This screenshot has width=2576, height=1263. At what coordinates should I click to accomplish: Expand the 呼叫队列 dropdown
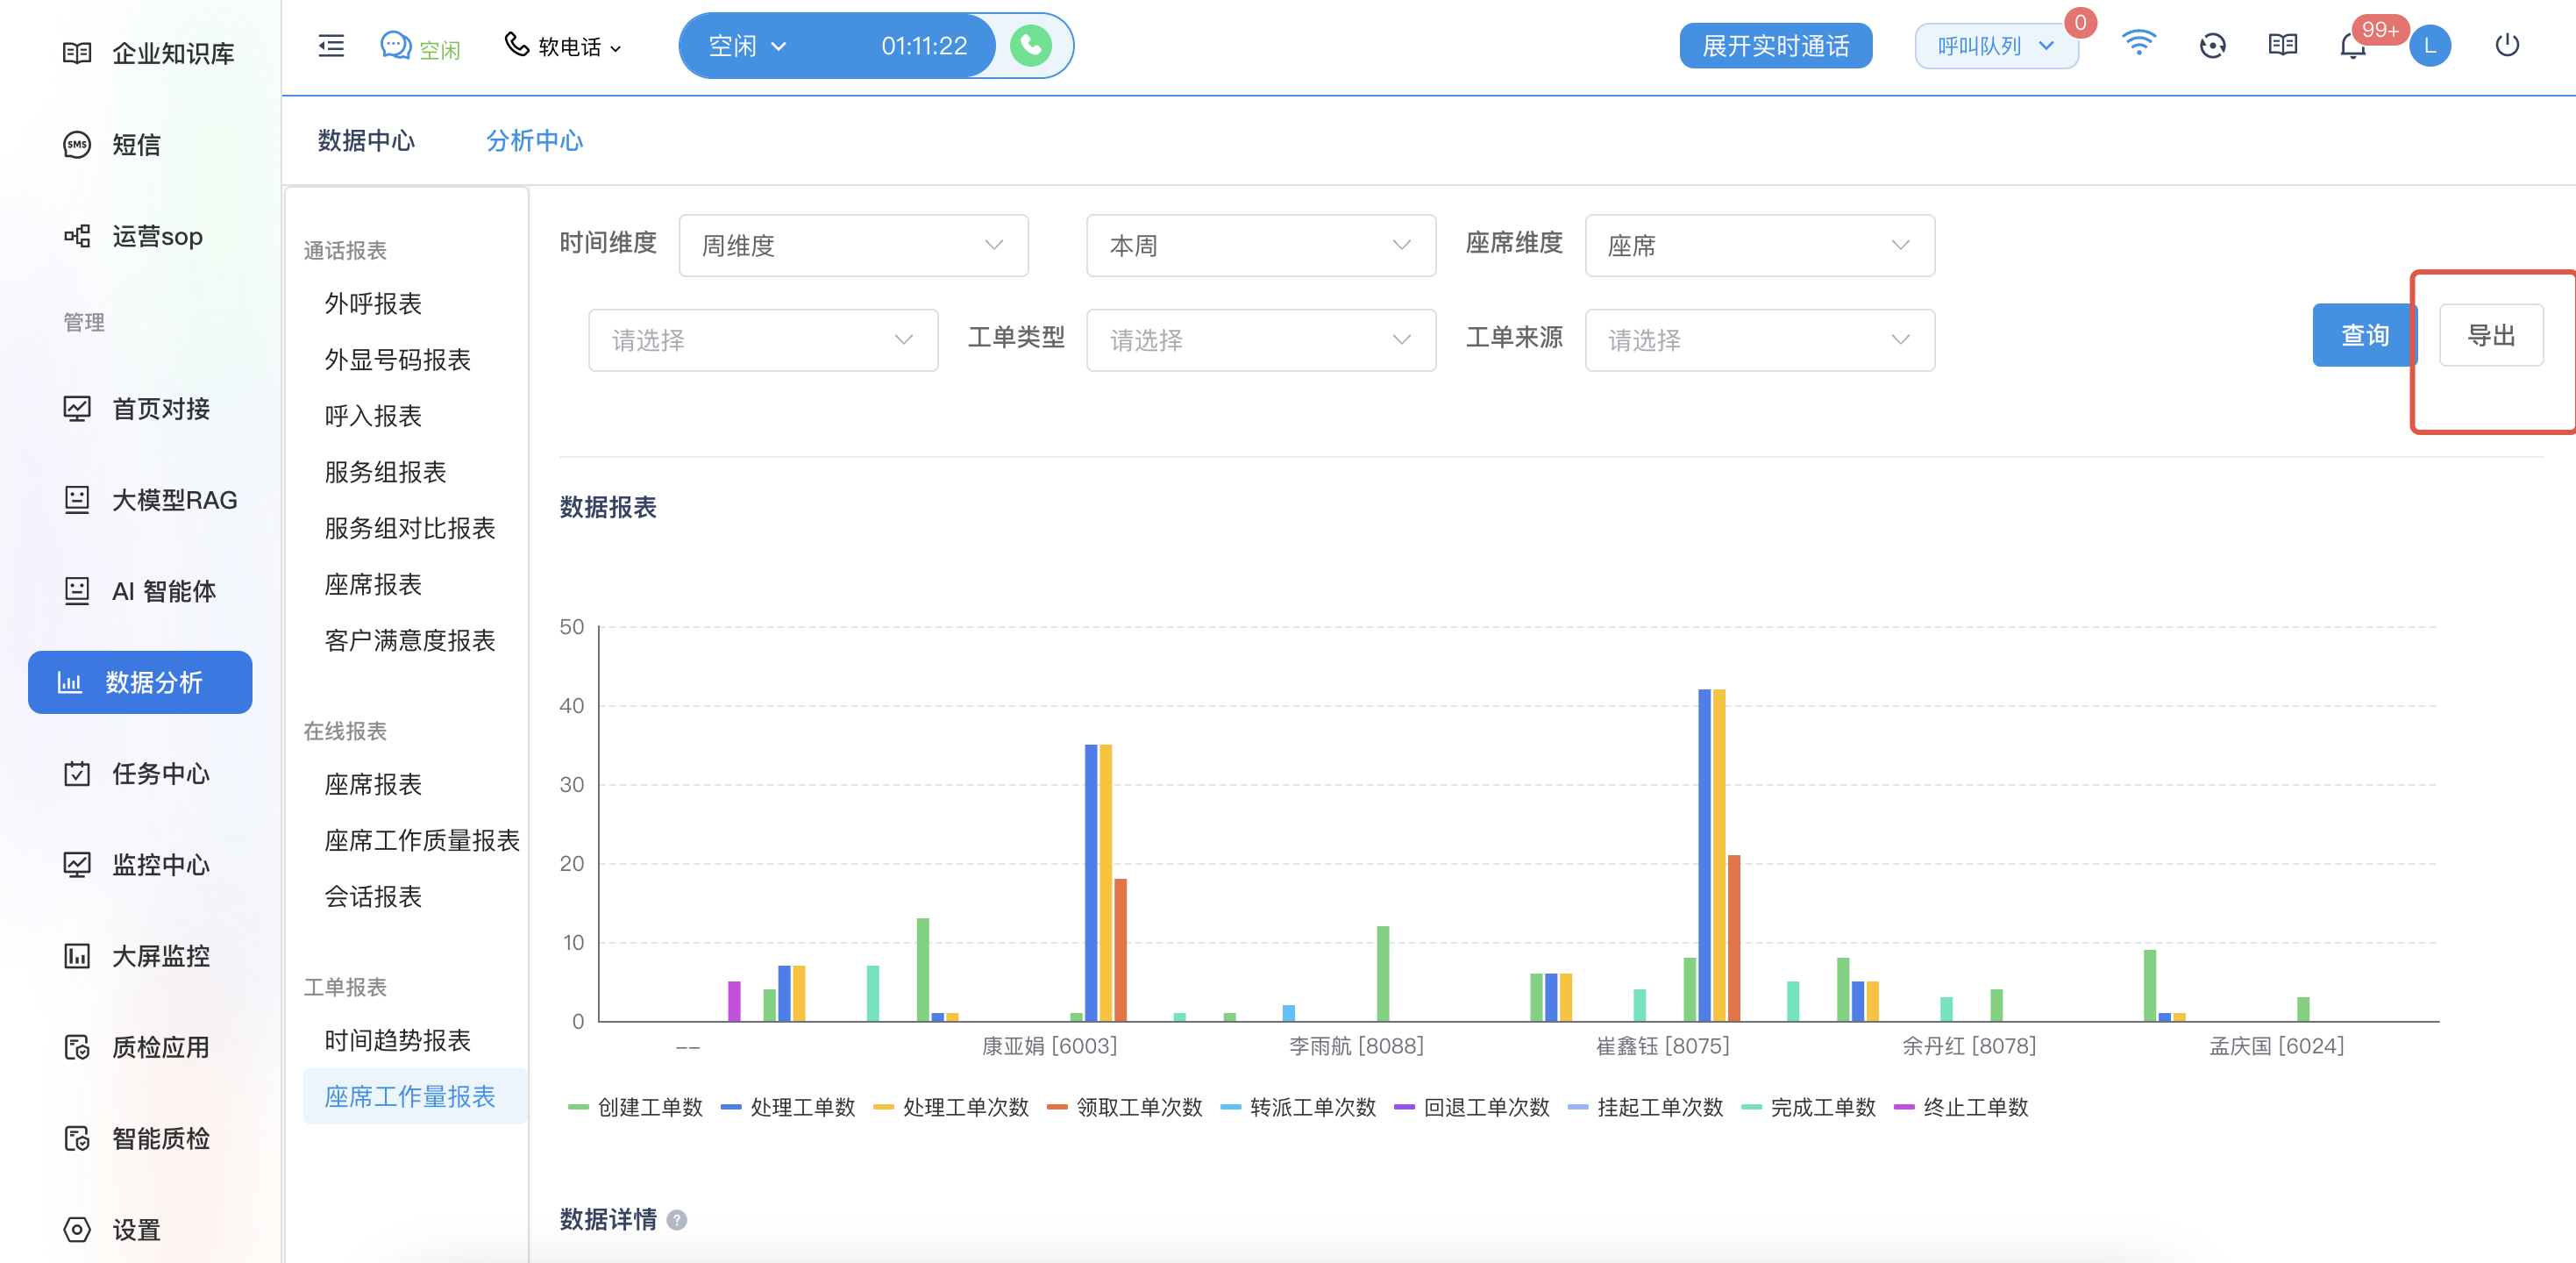tap(1996, 46)
